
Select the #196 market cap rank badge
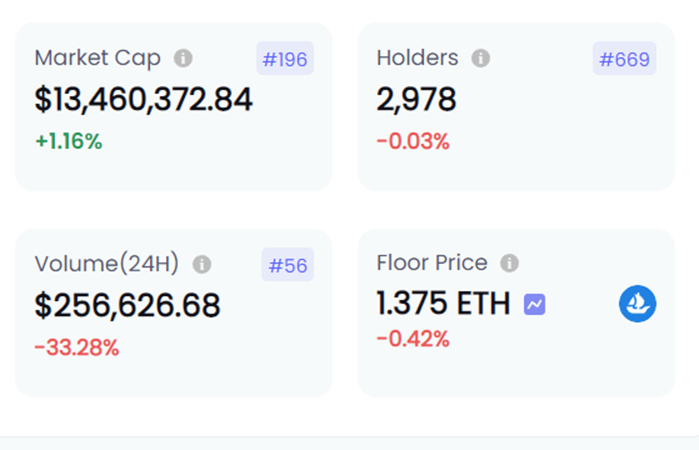pos(285,58)
